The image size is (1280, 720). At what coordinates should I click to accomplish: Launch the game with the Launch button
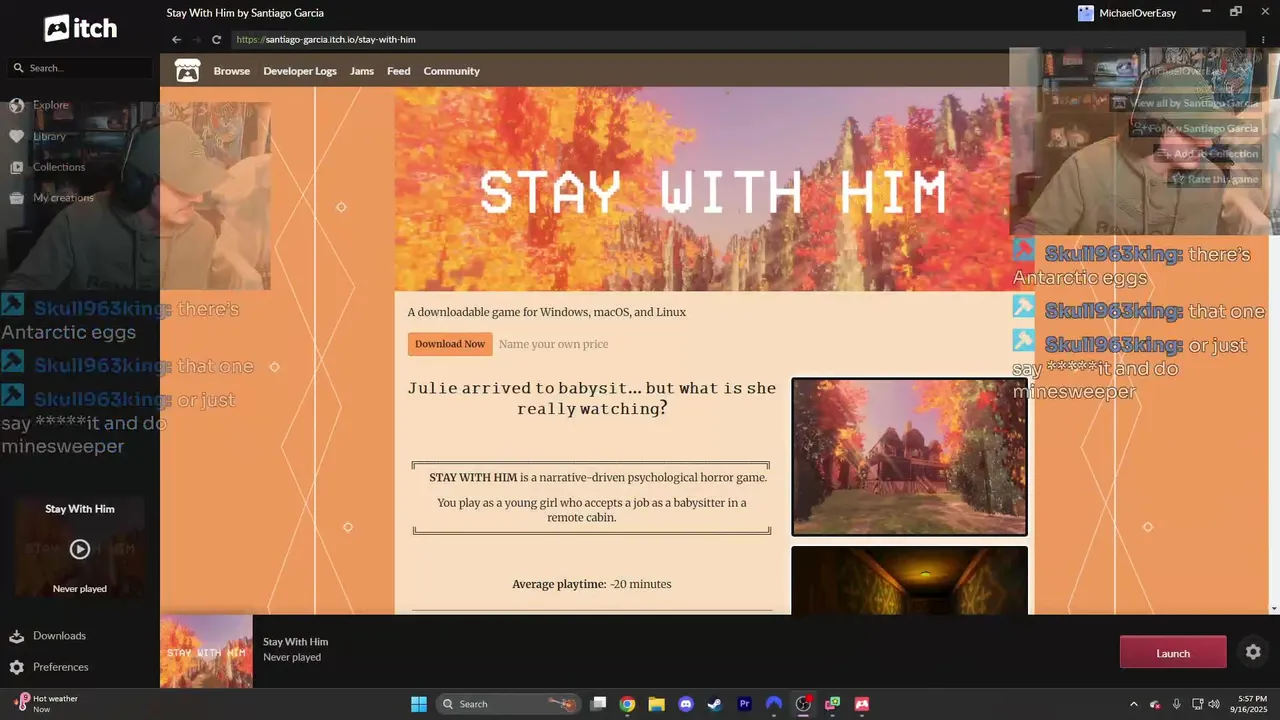tap(1173, 653)
